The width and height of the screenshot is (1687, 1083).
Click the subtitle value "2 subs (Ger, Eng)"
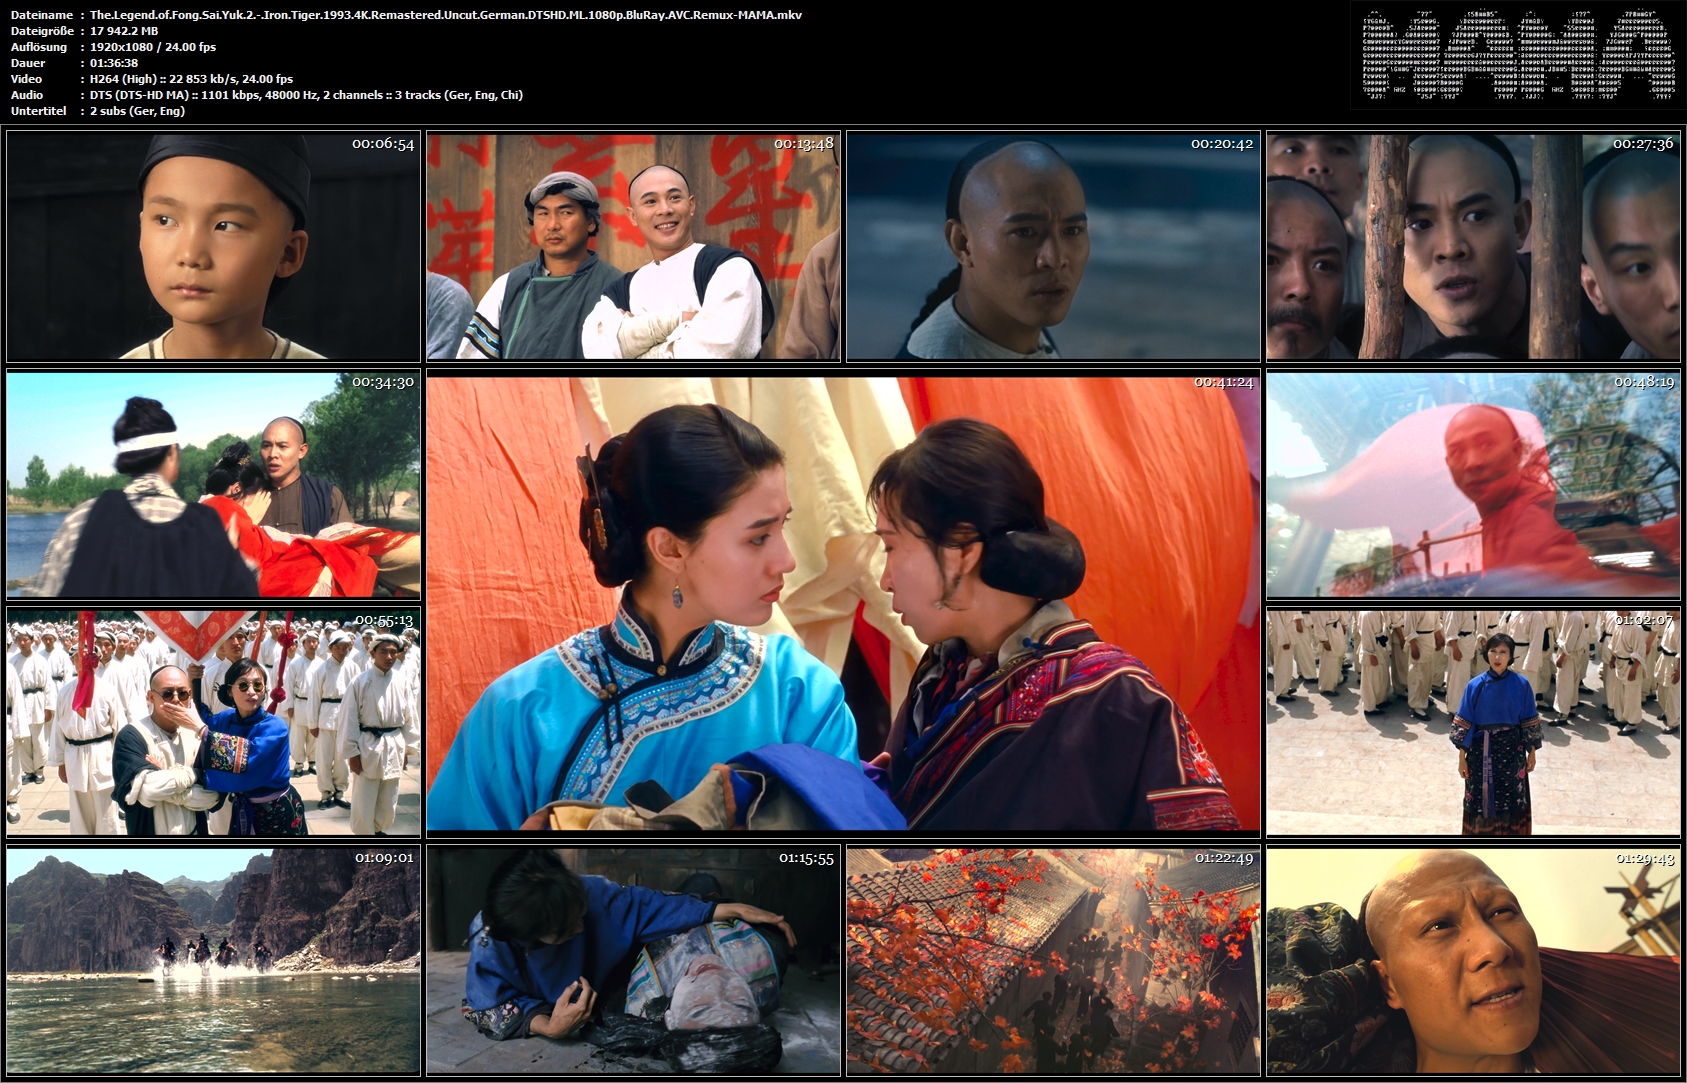point(138,111)
